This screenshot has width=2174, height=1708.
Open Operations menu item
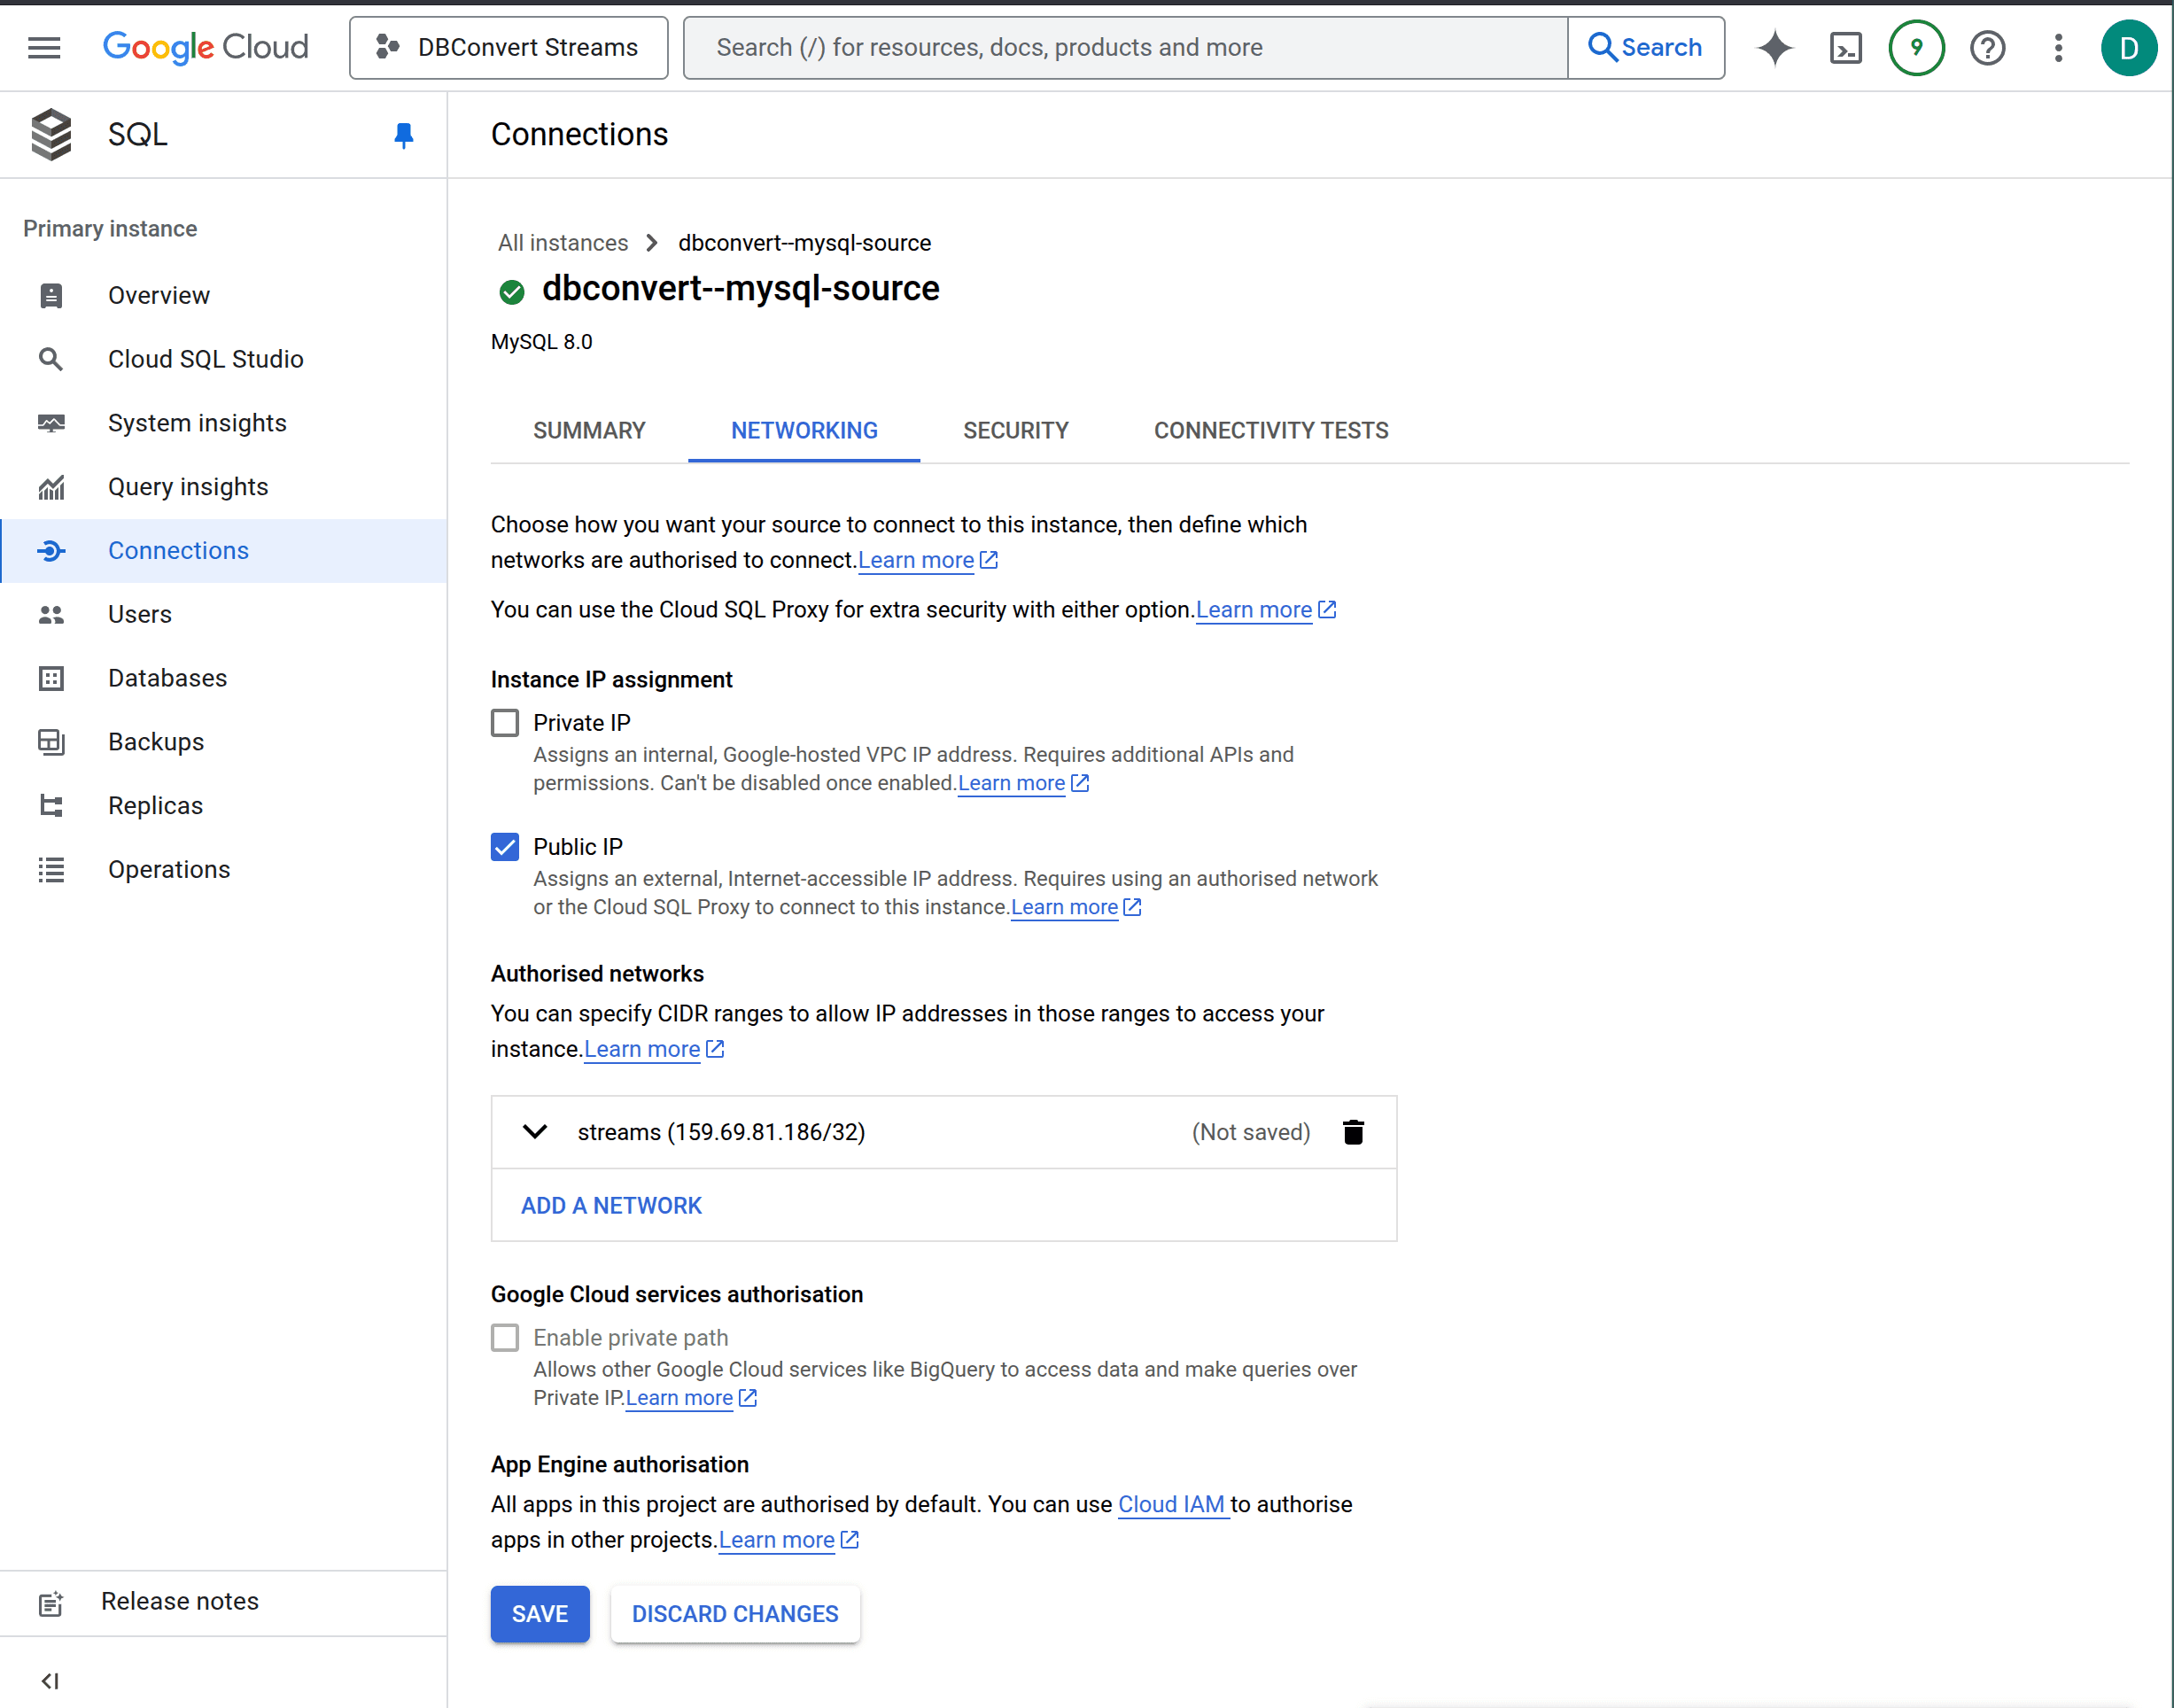[x=224, y=870]
